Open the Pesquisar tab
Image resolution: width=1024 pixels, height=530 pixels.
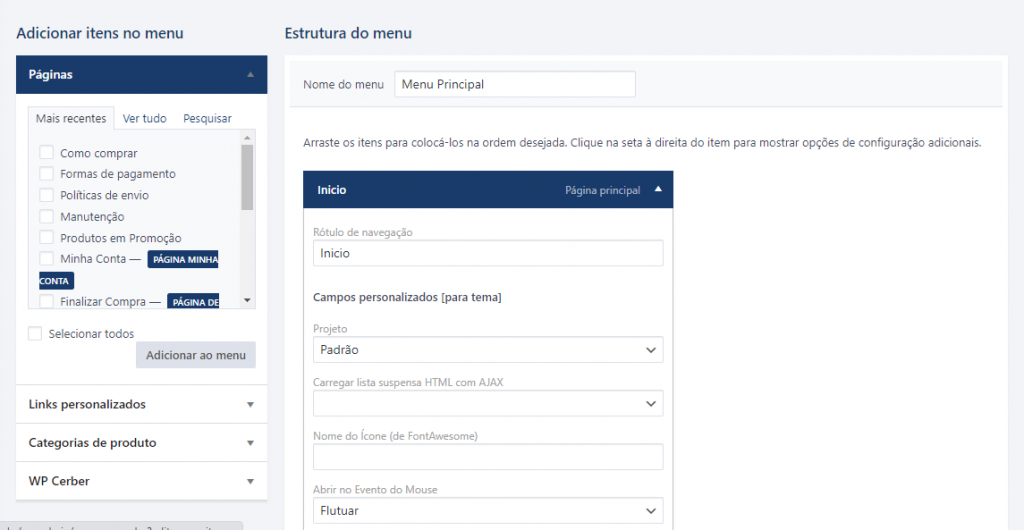pyautogui.click(x=207, y=119)
